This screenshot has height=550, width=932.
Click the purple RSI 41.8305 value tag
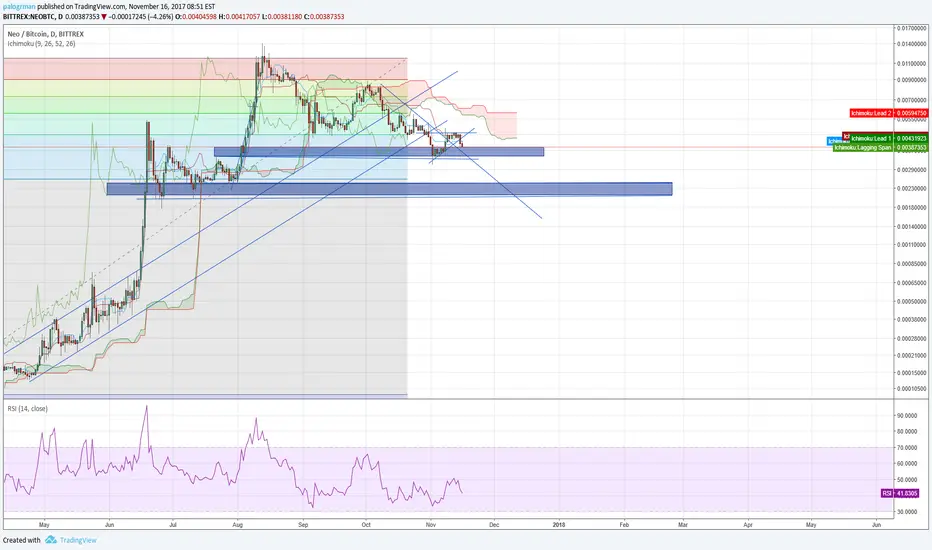pyautogui.click(x=900, y=494)
